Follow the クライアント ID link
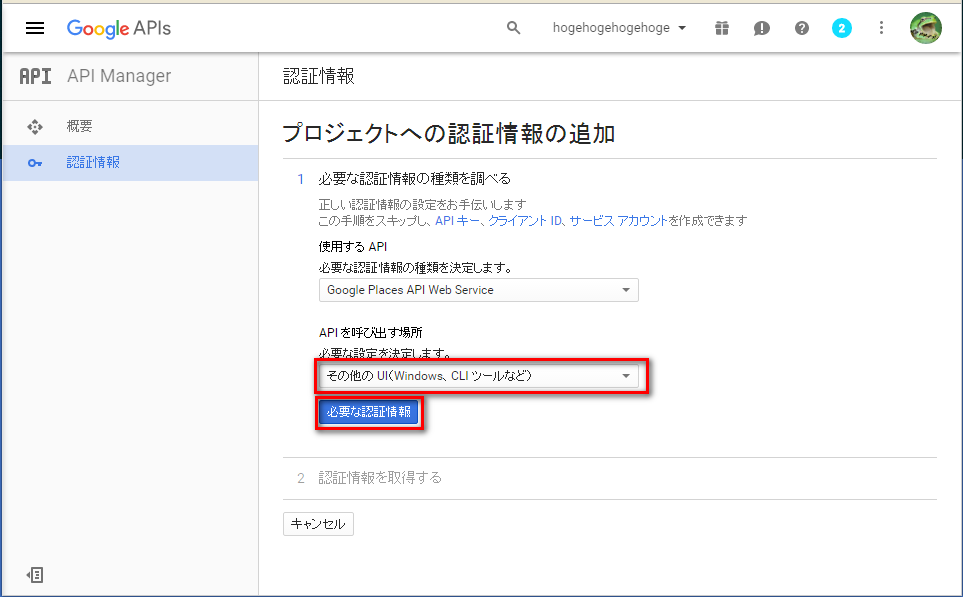Viewport: 963px width, 597px height. pos(525,220)
